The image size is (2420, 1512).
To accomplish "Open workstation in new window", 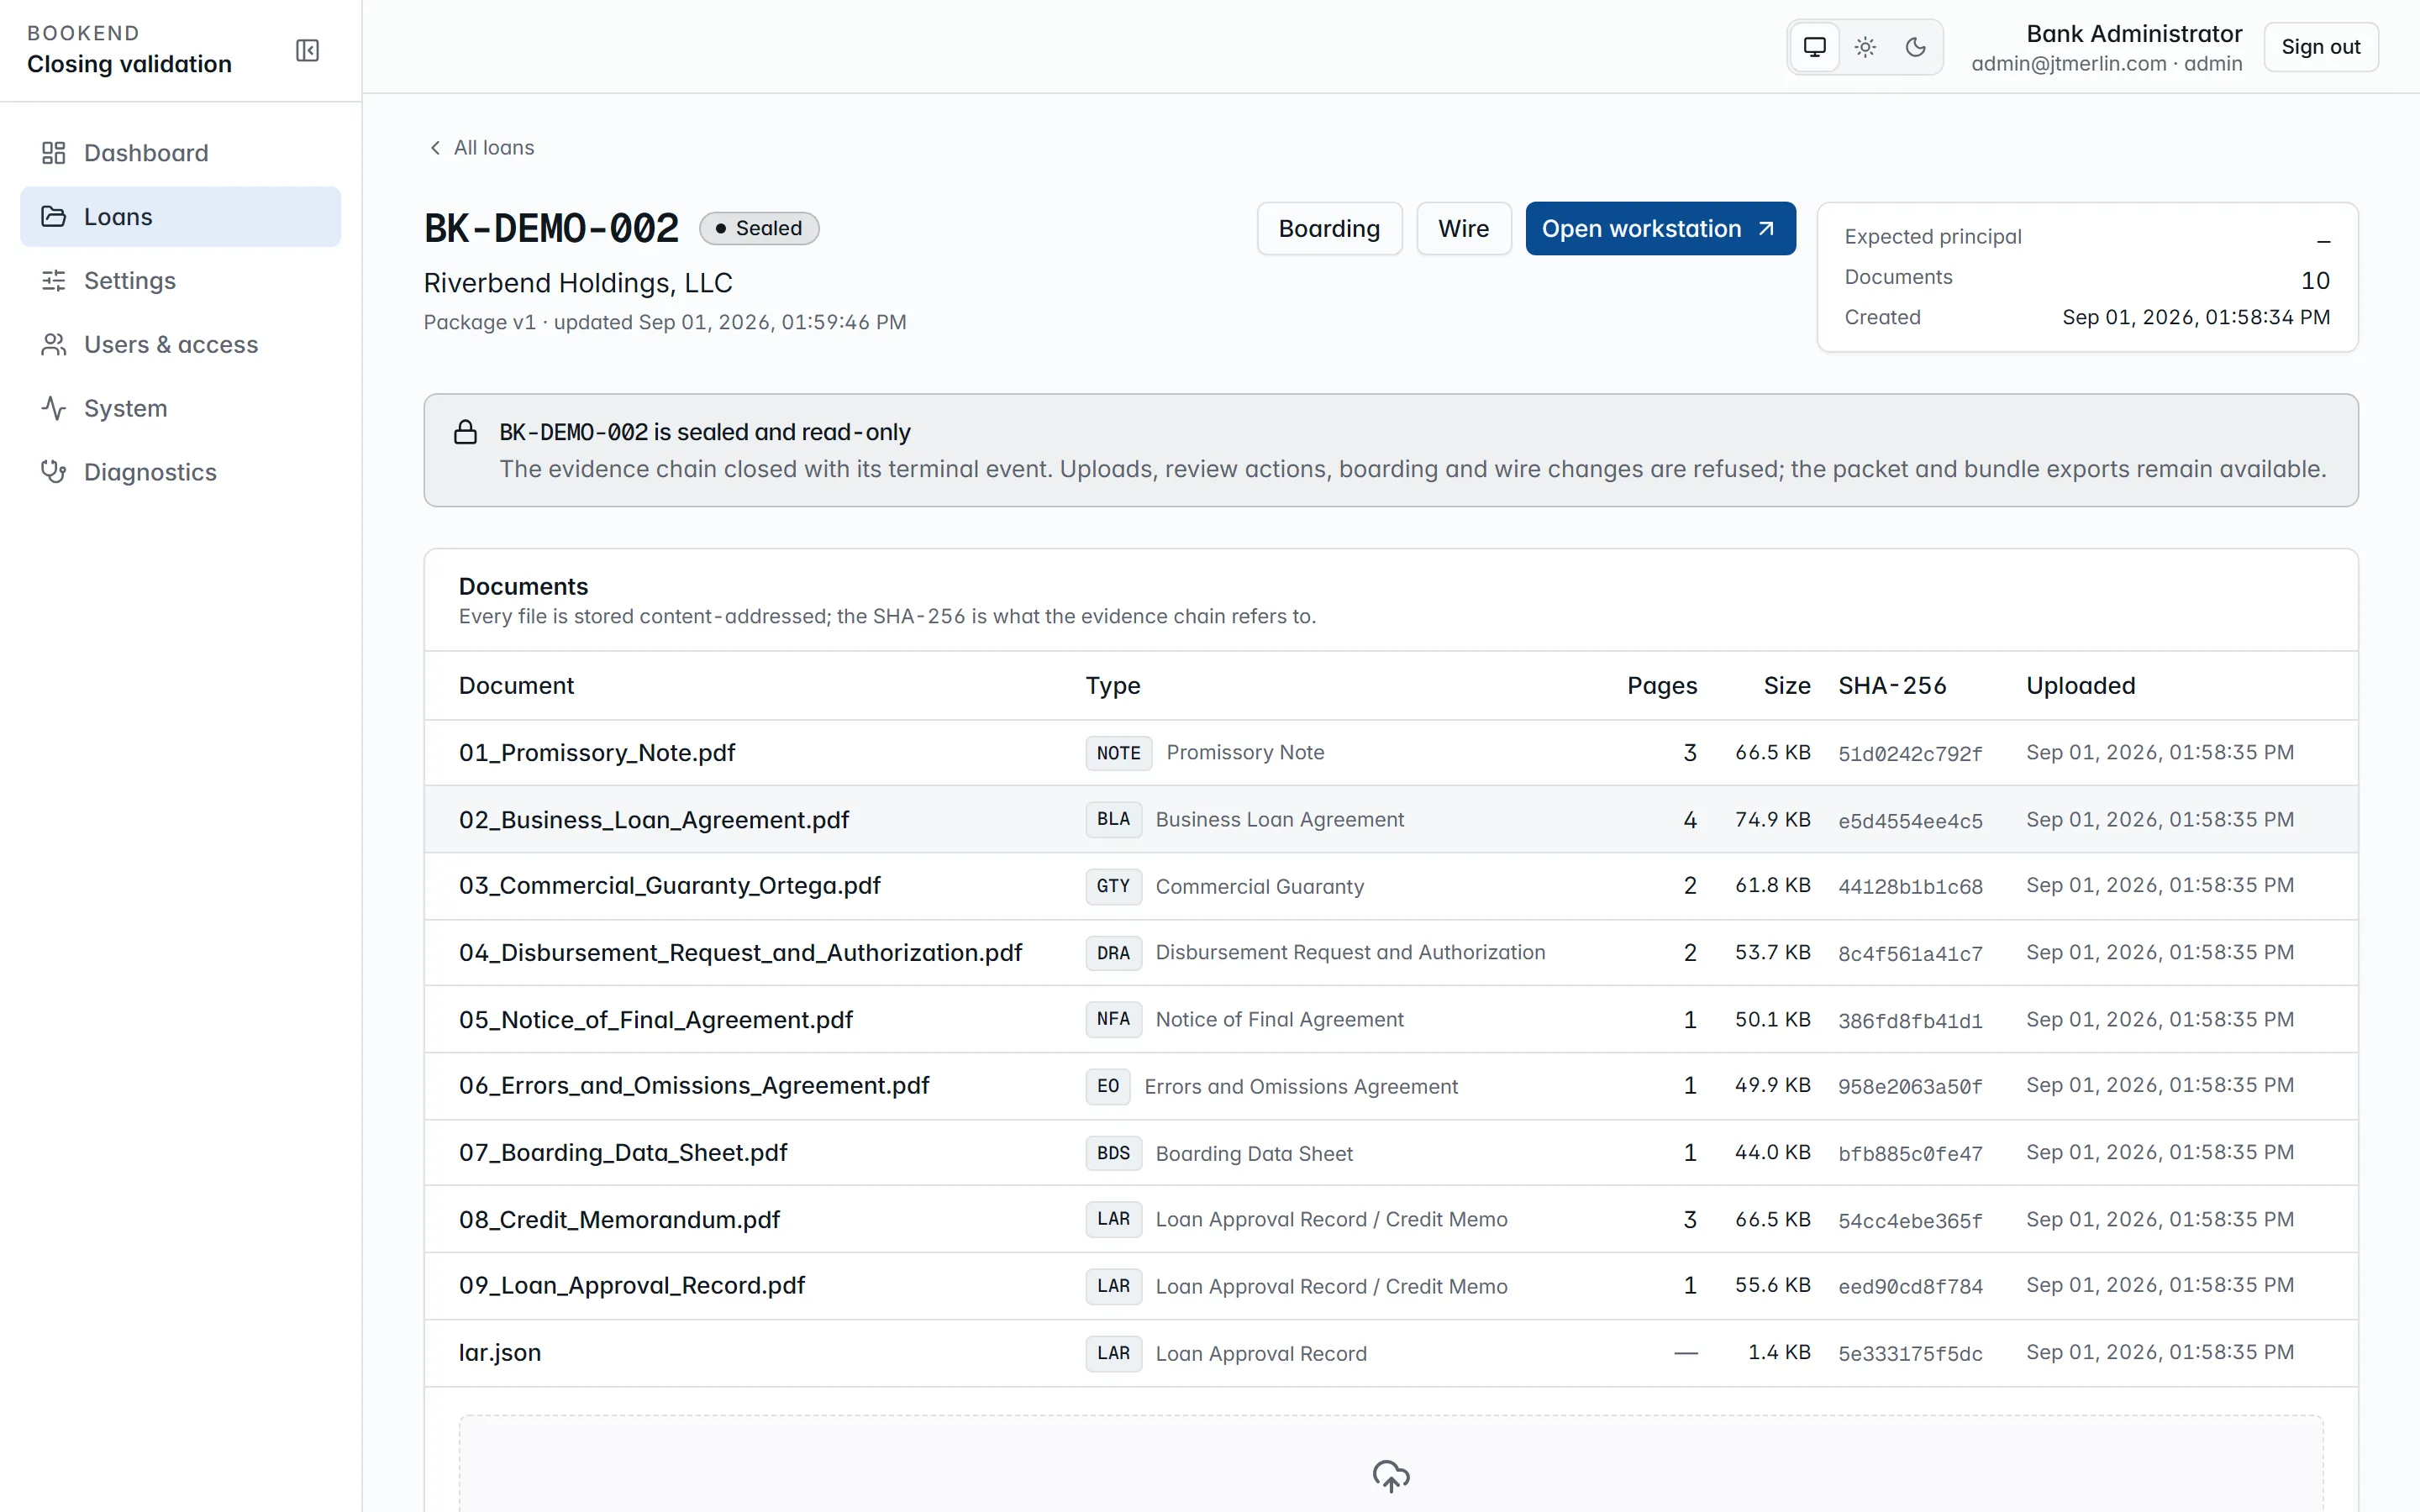I will [x=1660, y=229].
